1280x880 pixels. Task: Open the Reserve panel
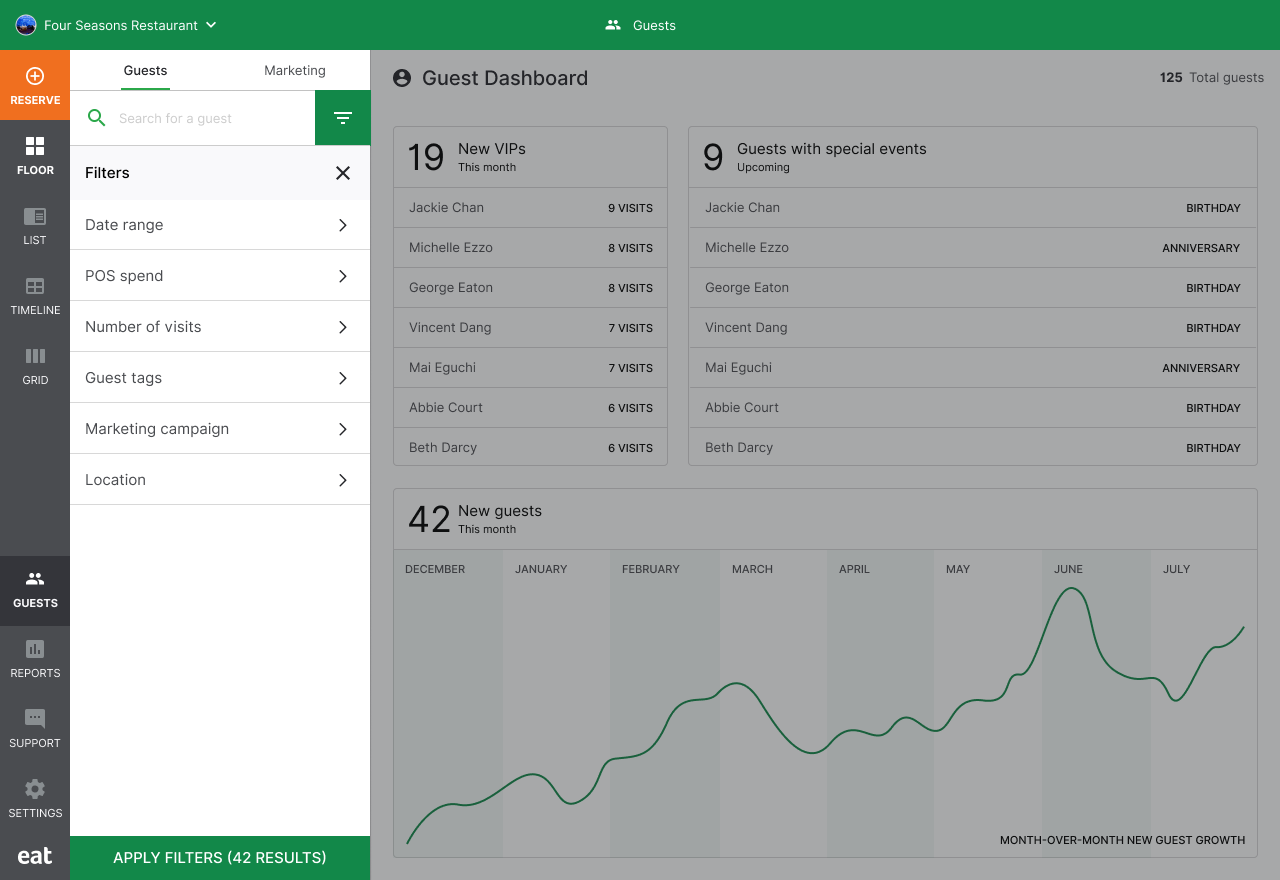(x=35, y=85)
